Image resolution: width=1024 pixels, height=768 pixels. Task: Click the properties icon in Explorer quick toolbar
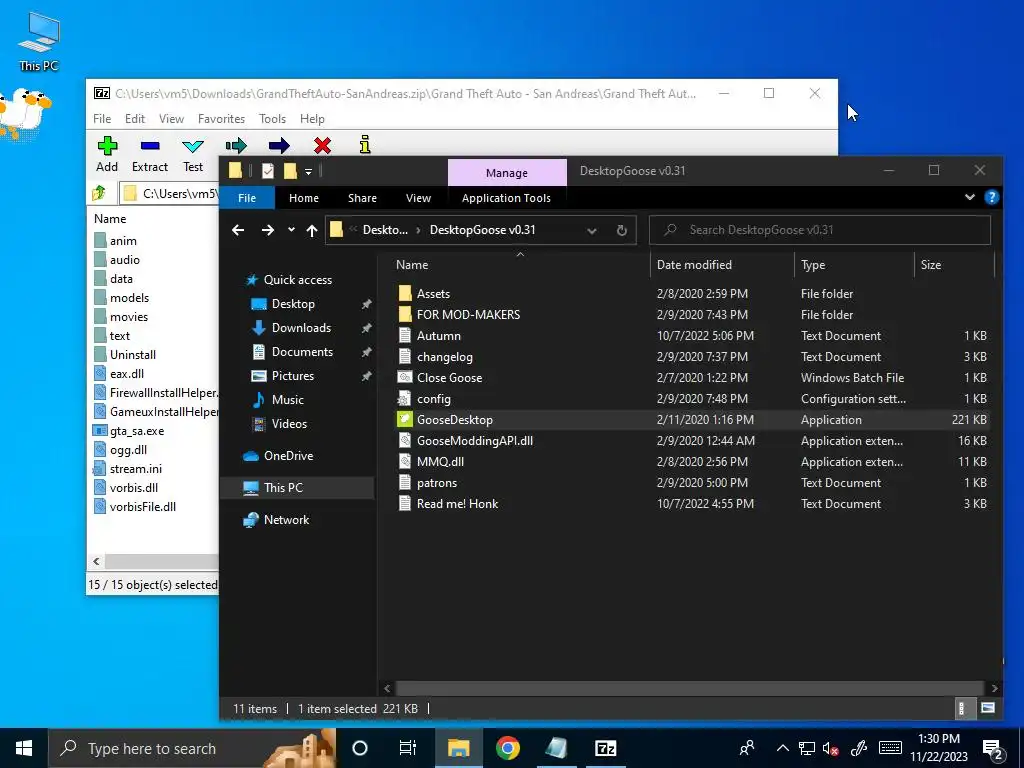pyautogui.click(x=268, y=171)
